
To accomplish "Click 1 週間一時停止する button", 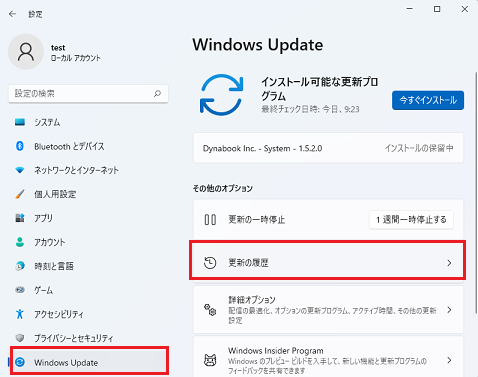I will pos(411,220).
